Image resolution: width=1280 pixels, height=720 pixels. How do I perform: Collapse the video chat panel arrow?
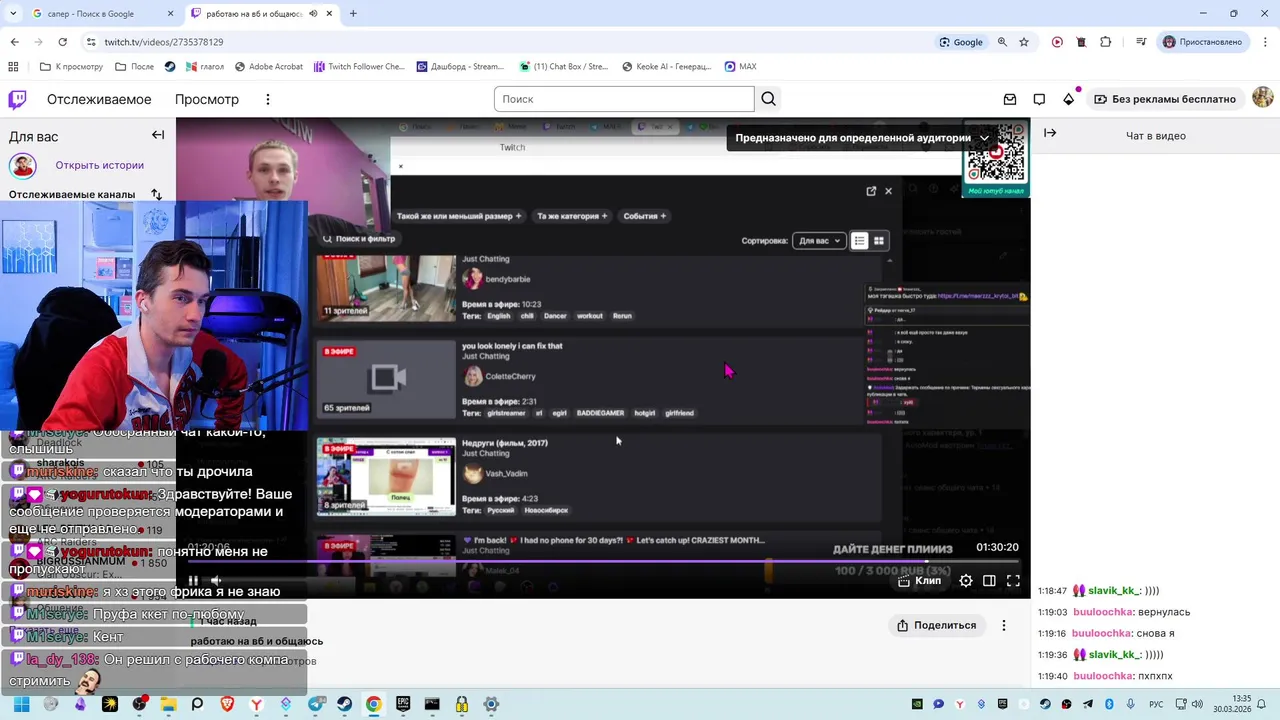coord(1050,133)
